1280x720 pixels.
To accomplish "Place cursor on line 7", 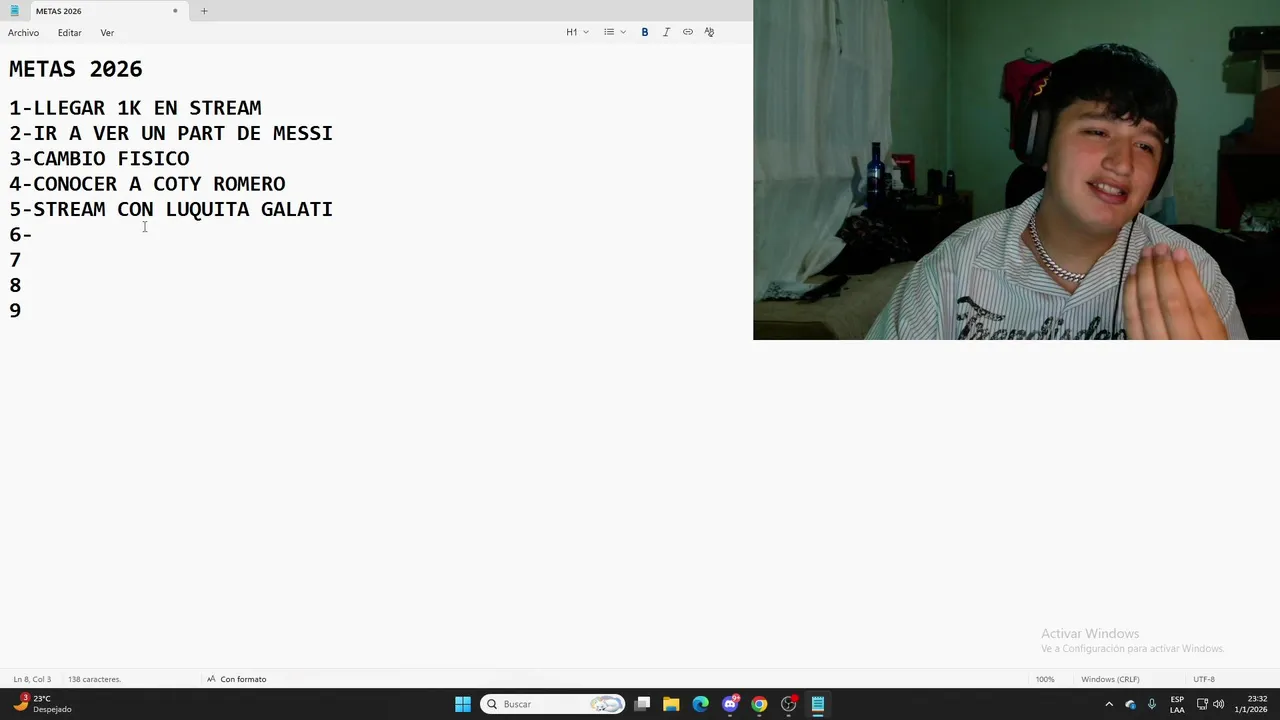I will pyautogui.click(x=15, y=260).
